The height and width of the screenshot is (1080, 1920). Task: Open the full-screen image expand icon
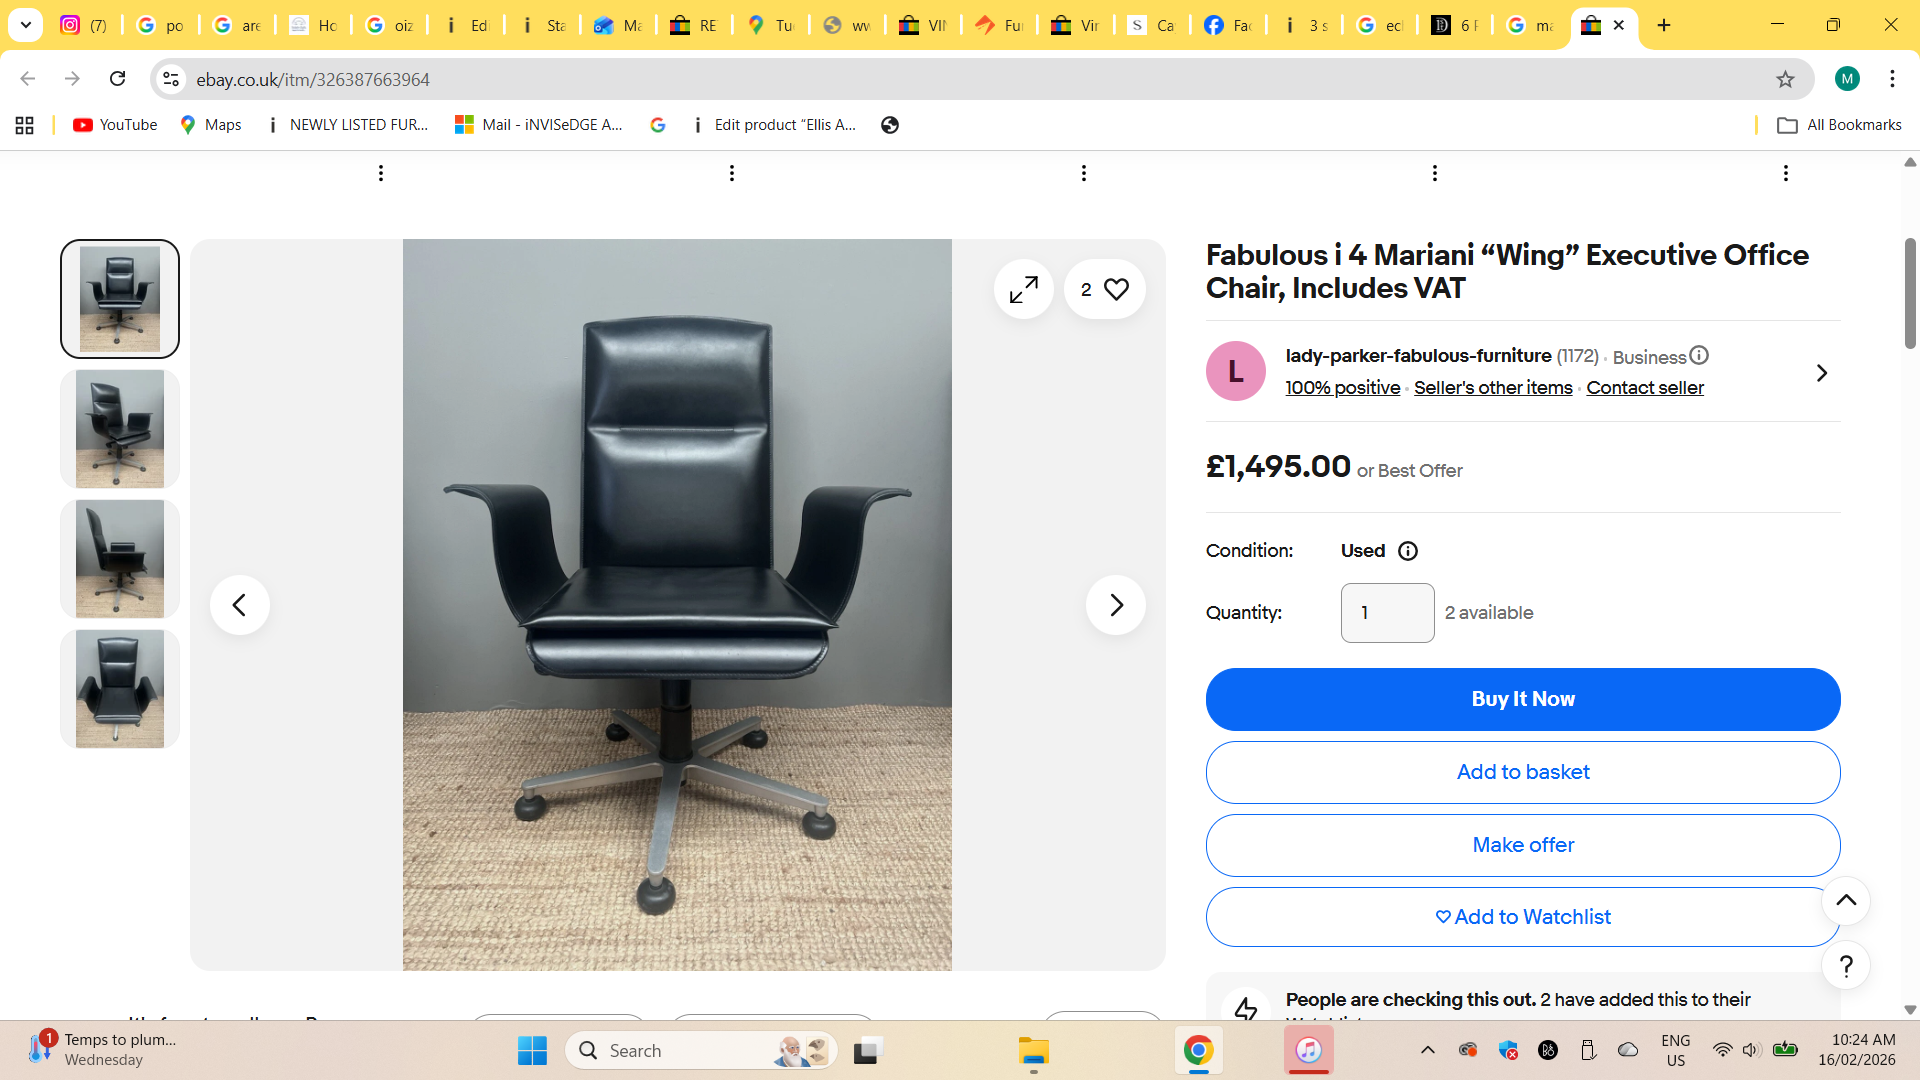tap(1023, 290)
